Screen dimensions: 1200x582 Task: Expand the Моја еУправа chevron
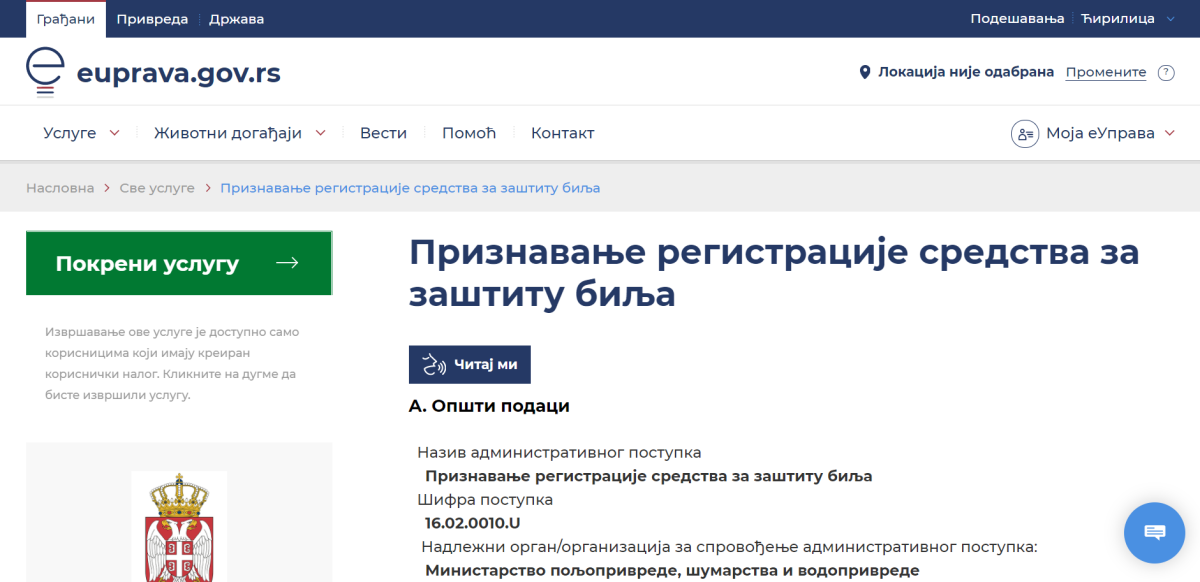point(1170,133)
